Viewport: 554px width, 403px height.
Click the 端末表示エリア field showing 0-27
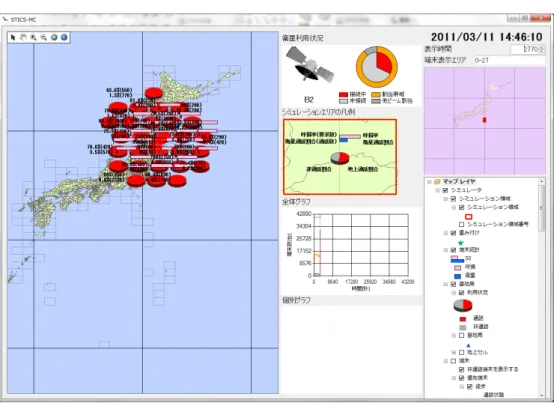tap(509, 60)
